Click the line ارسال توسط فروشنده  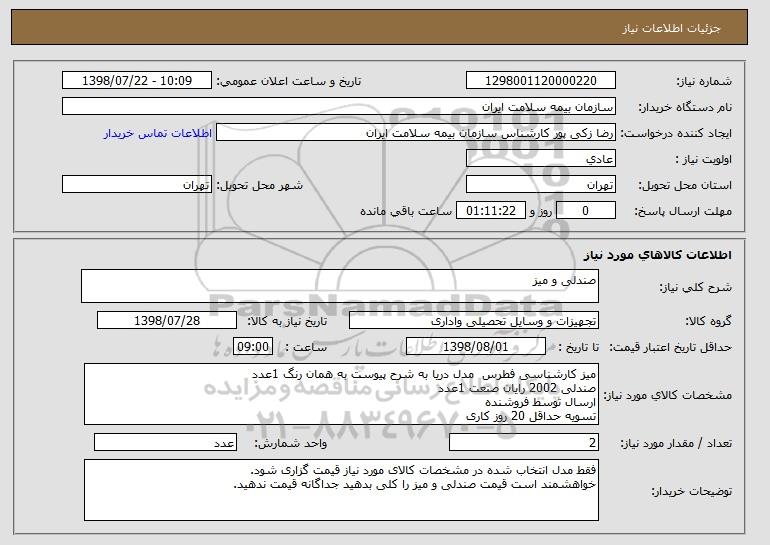(540, 402)
